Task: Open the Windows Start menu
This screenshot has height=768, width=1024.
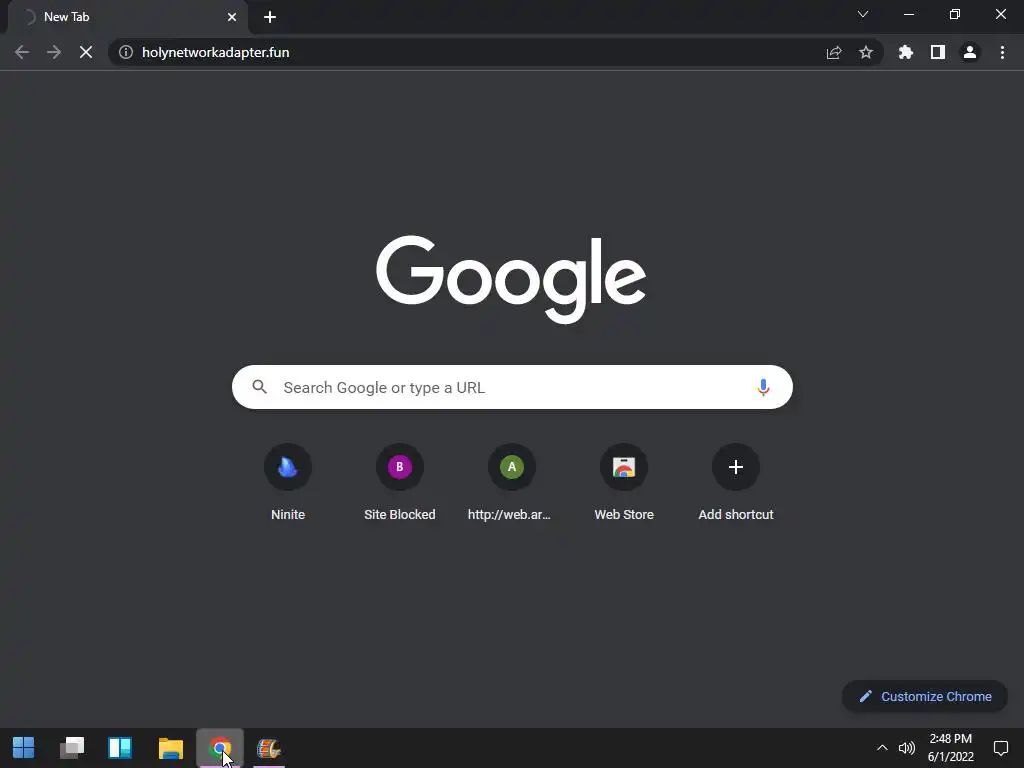Action: 24,748
